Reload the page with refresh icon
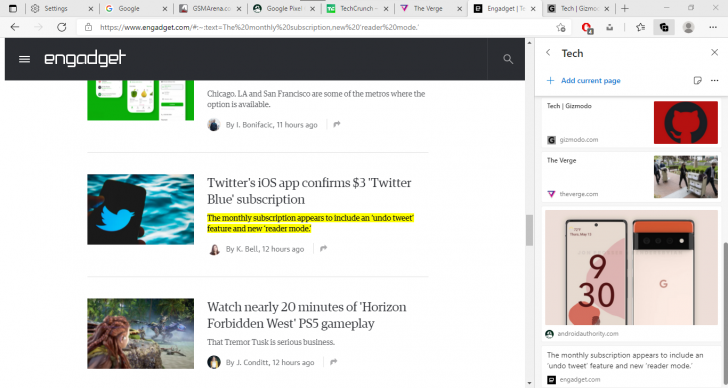This screenshot has height=388, width=728. tap(61, 27)
